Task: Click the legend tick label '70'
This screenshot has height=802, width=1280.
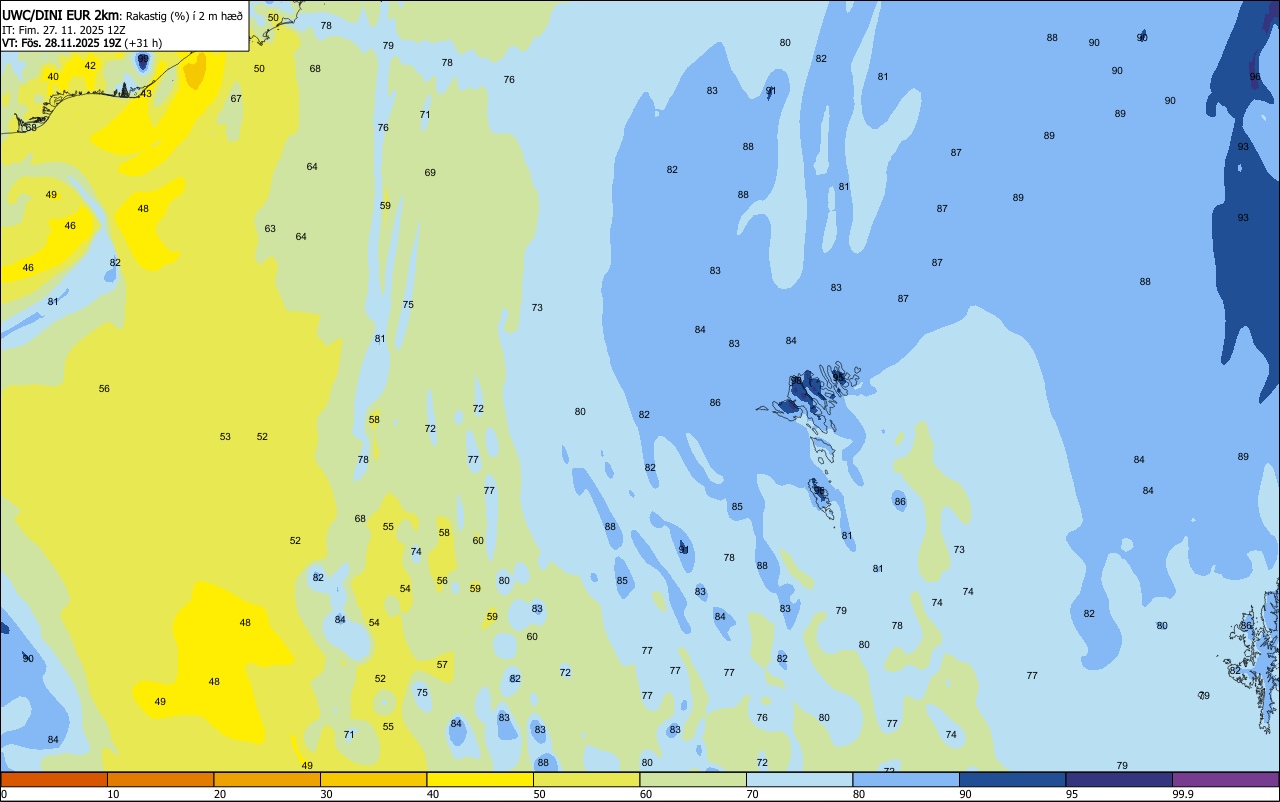Action: [x=752, y=794]
